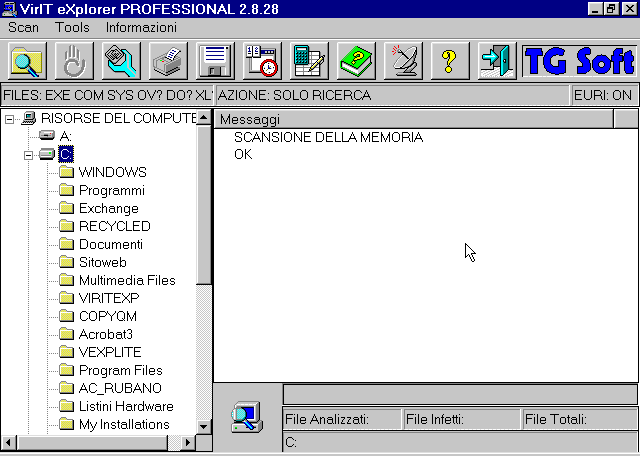Select the My Installations folder label

click(x=124, y=424)
